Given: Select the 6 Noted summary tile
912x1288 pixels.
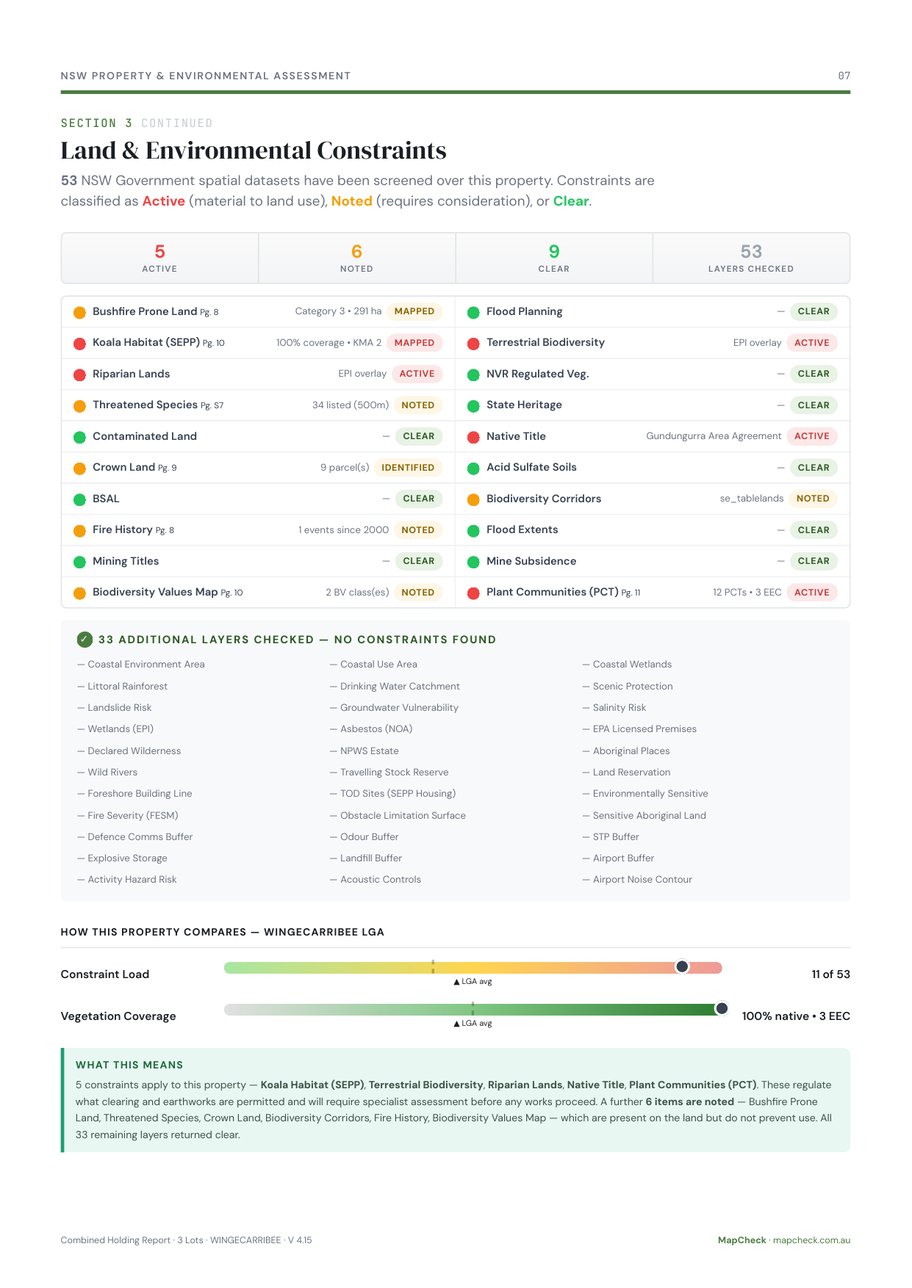Looking at the screenshot, I should click(x=357, y=258).
